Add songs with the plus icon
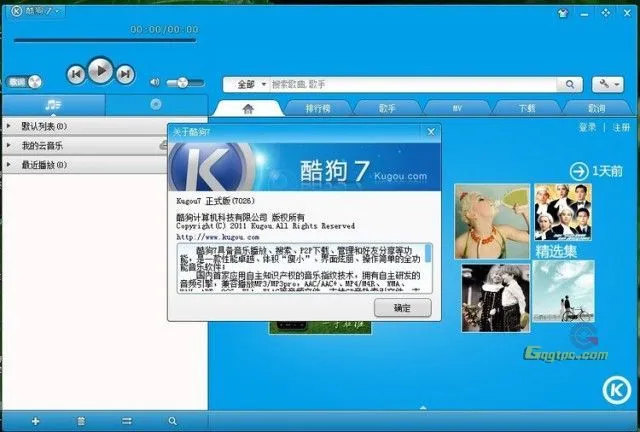The image size is (640, 432). pos(36,421)
